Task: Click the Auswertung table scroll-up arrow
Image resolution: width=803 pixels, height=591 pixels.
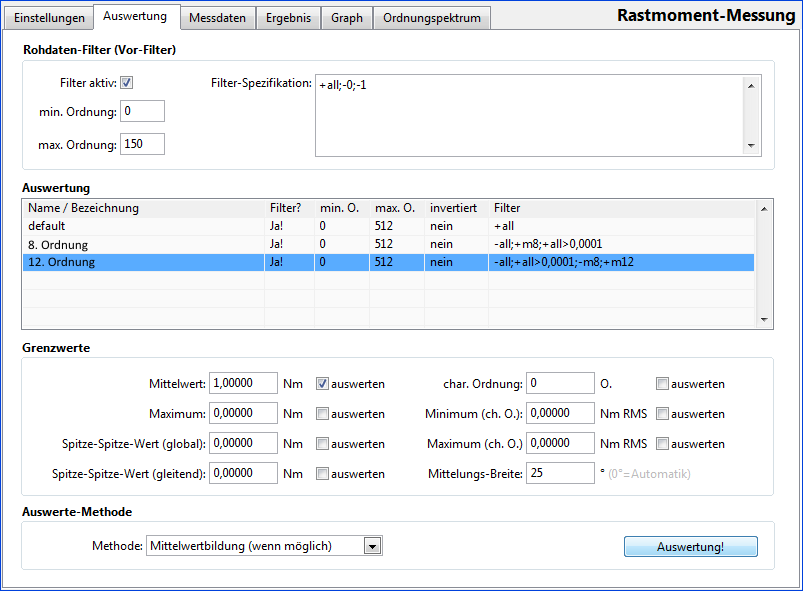Action: 764,208
